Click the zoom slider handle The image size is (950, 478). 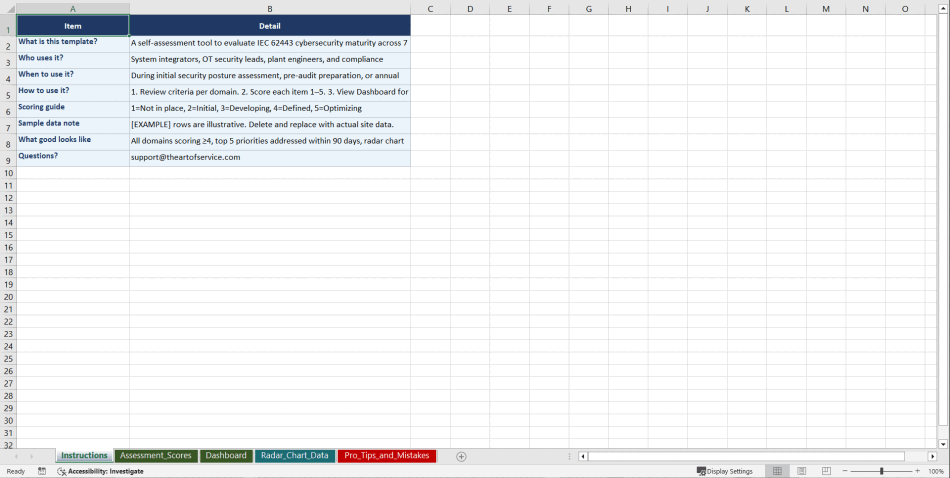point(881,471)
